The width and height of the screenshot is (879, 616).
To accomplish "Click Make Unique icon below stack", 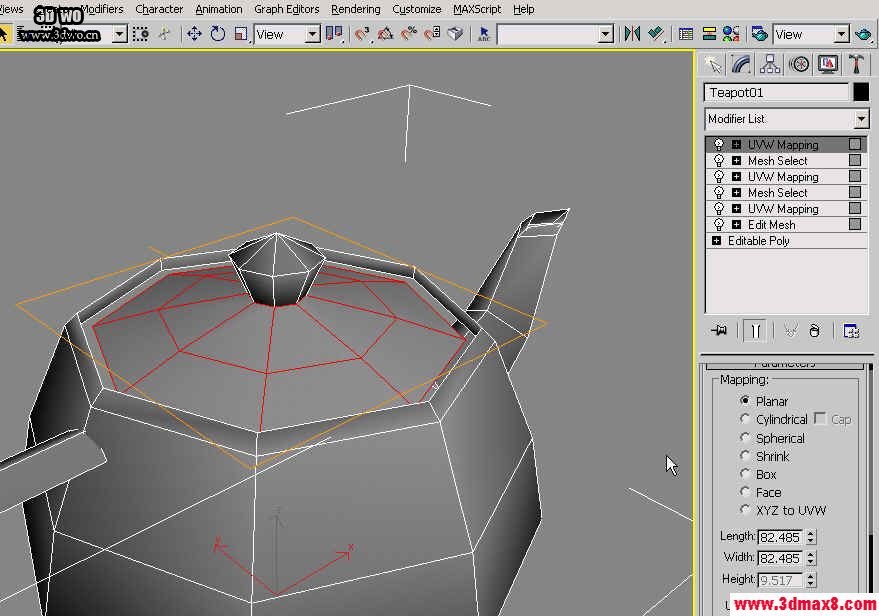I will pos(790,331).
